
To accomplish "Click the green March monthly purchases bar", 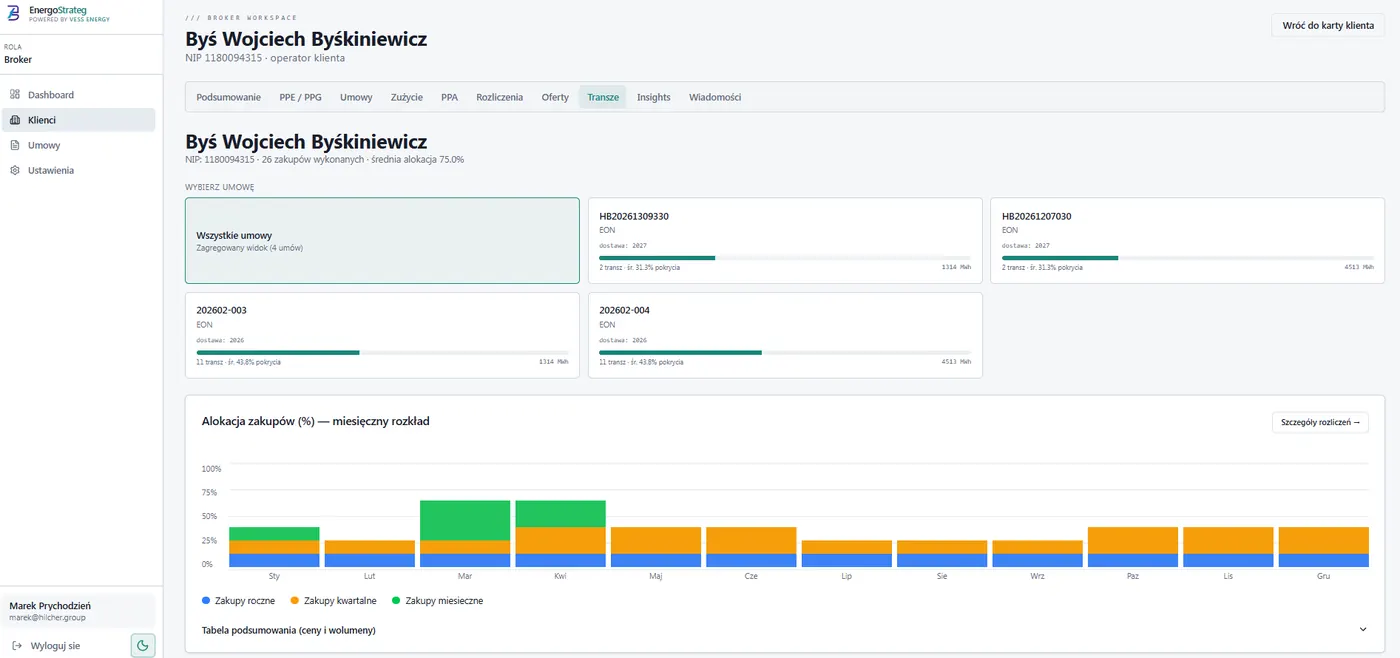I will point(465,520).
